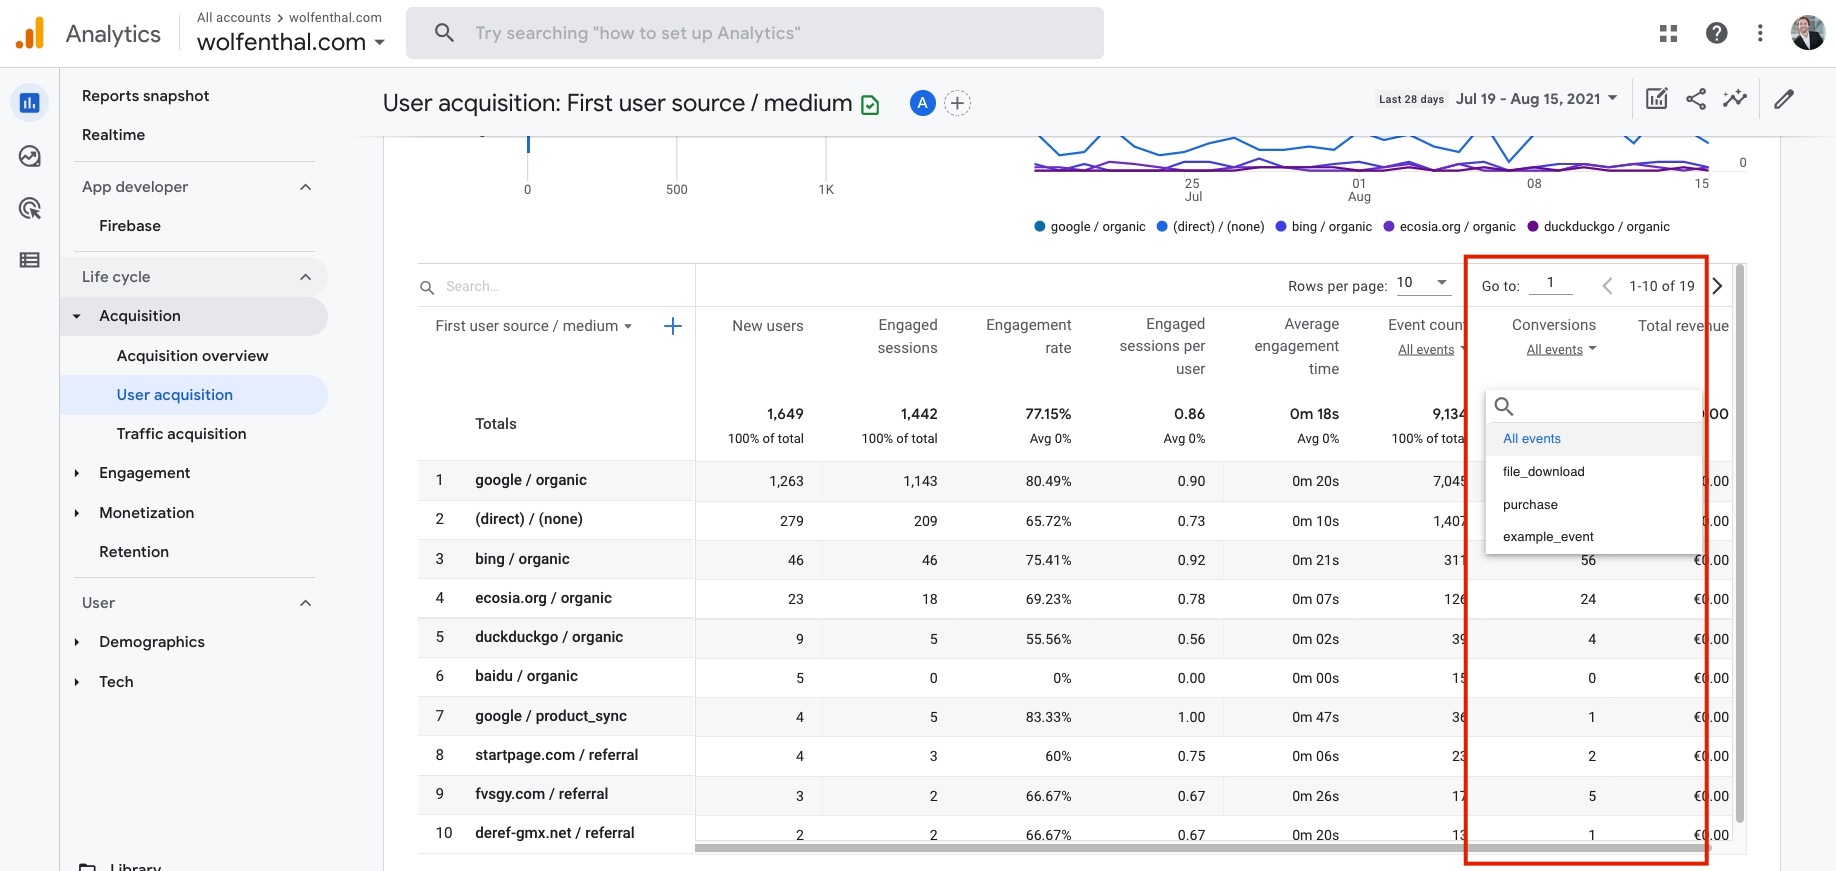Collapse the Life cycle section
The width and height of the screenshot is (1836, 871).
305,277
